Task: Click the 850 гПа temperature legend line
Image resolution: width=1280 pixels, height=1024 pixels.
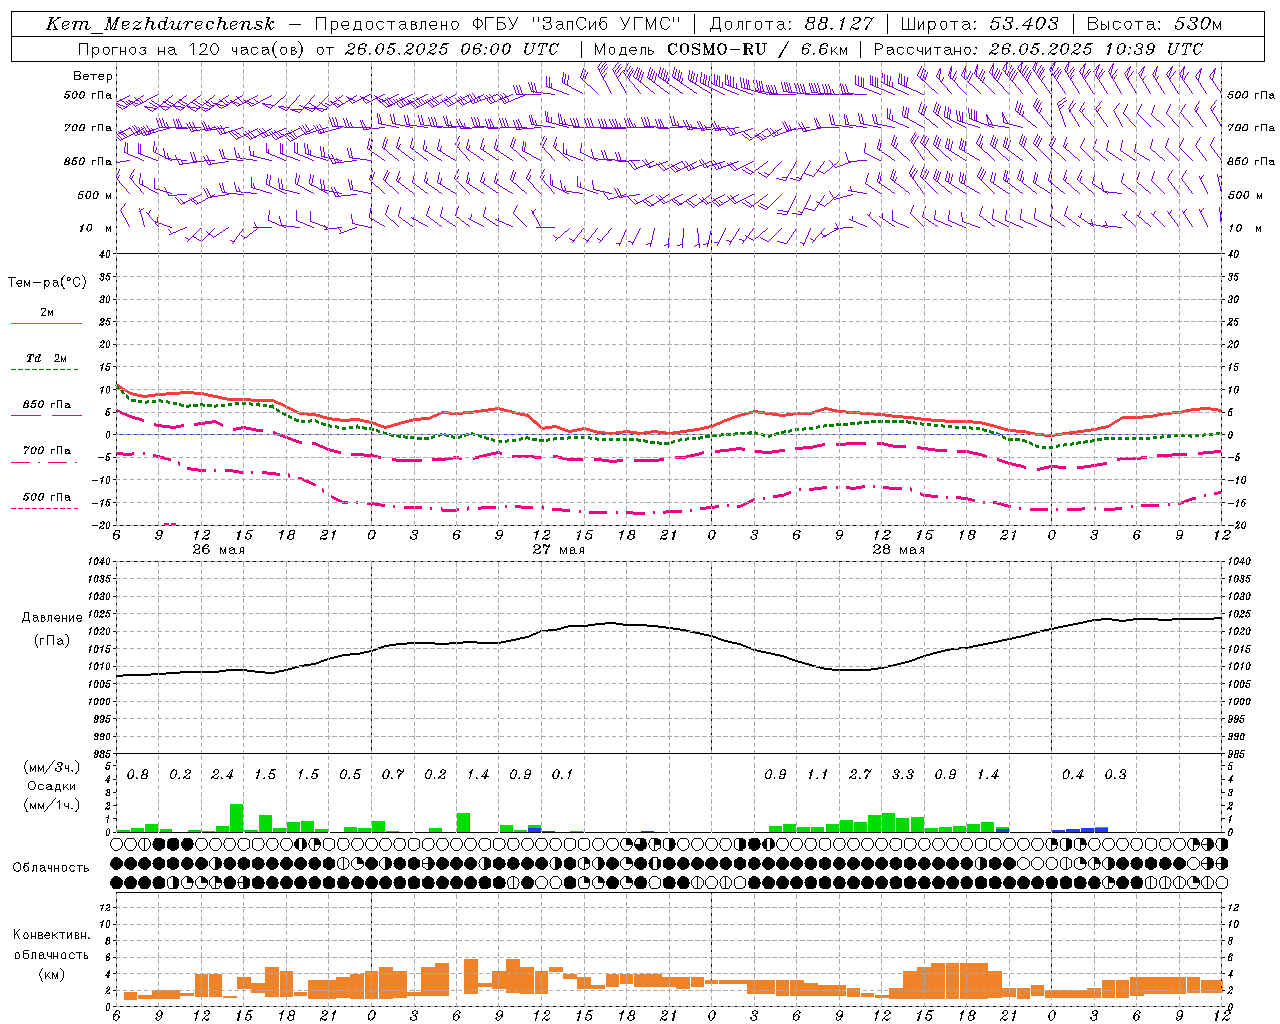Action: [x=46, y=415]
